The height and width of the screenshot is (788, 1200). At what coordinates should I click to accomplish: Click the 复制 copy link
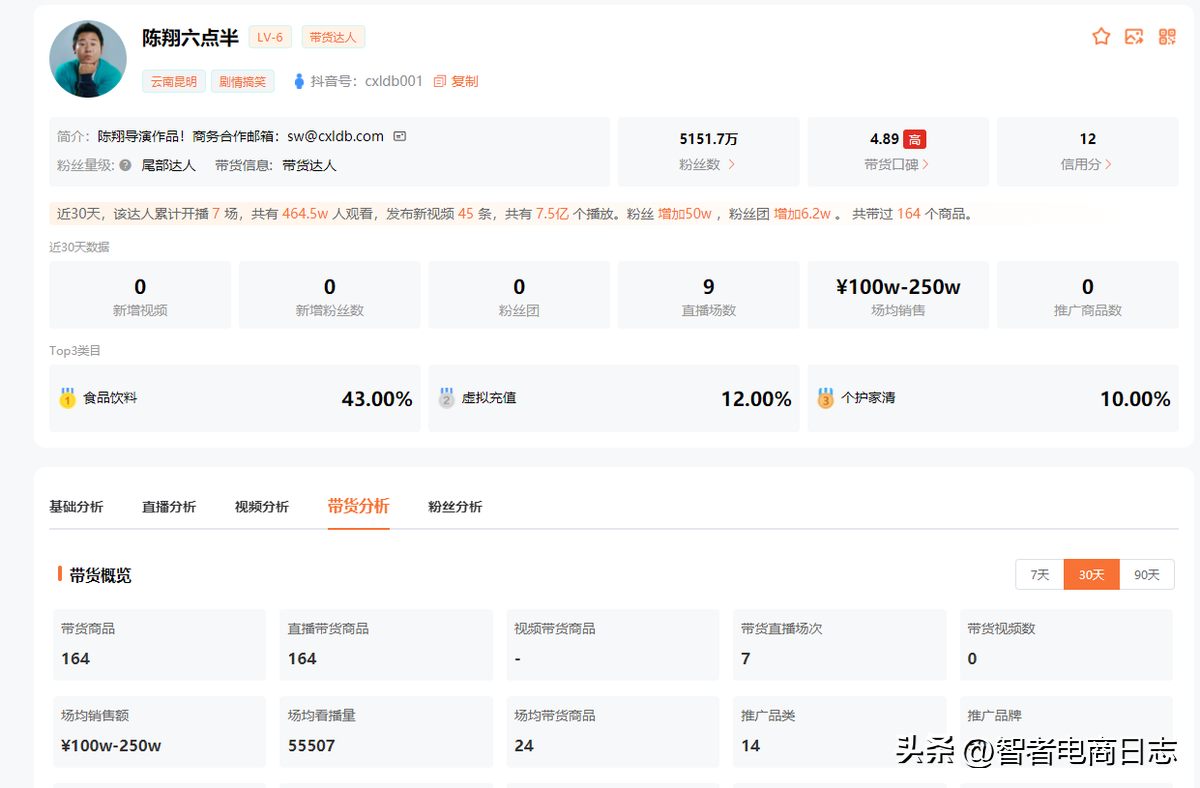tap(465, 81)
